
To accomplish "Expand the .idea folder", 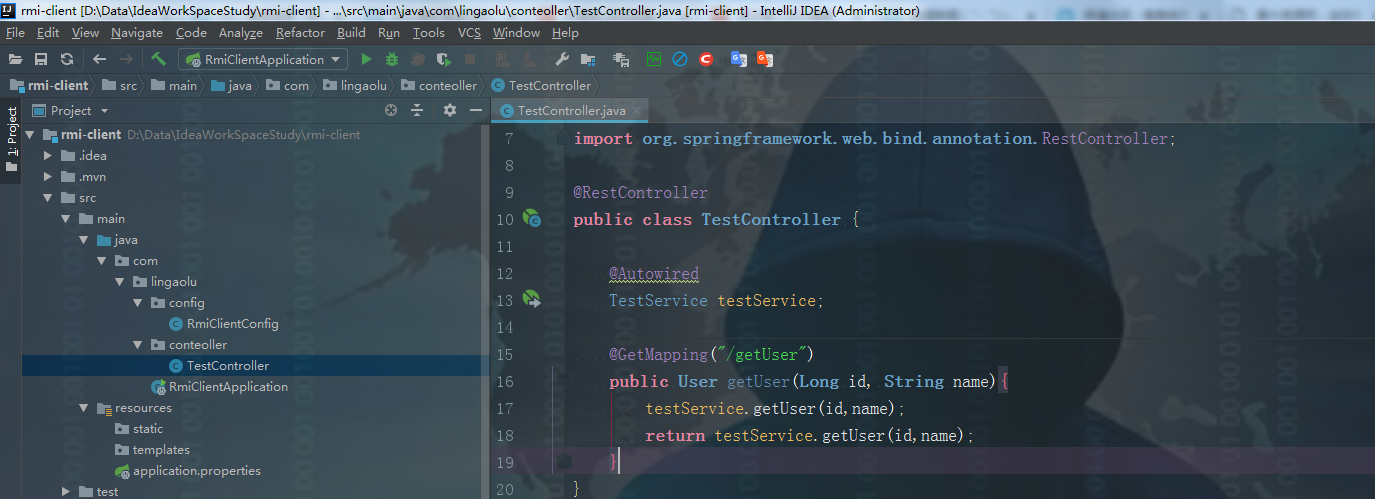I will [48, 156].
